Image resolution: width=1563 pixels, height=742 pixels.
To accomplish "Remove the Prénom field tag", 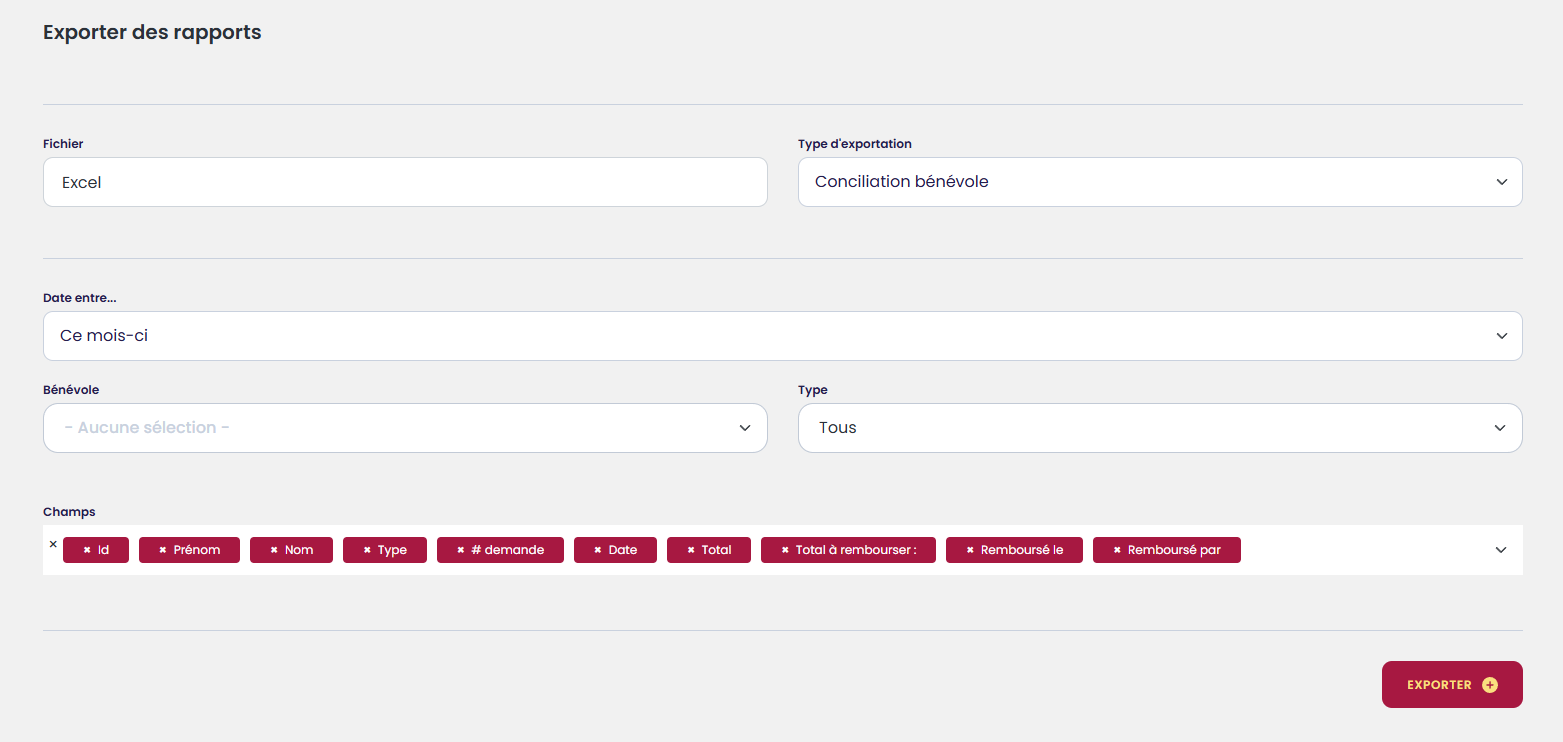I will click(162, 550).
